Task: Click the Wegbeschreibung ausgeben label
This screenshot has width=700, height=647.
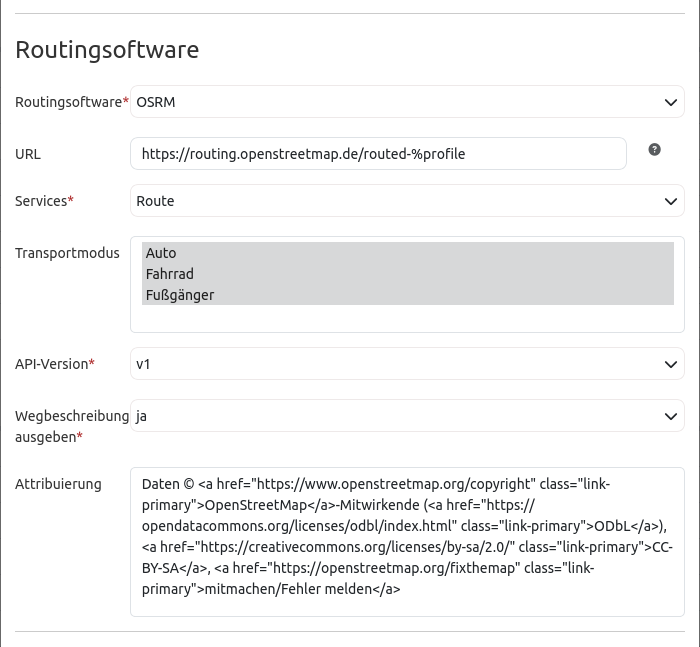Action: click(x=70, y=426)
